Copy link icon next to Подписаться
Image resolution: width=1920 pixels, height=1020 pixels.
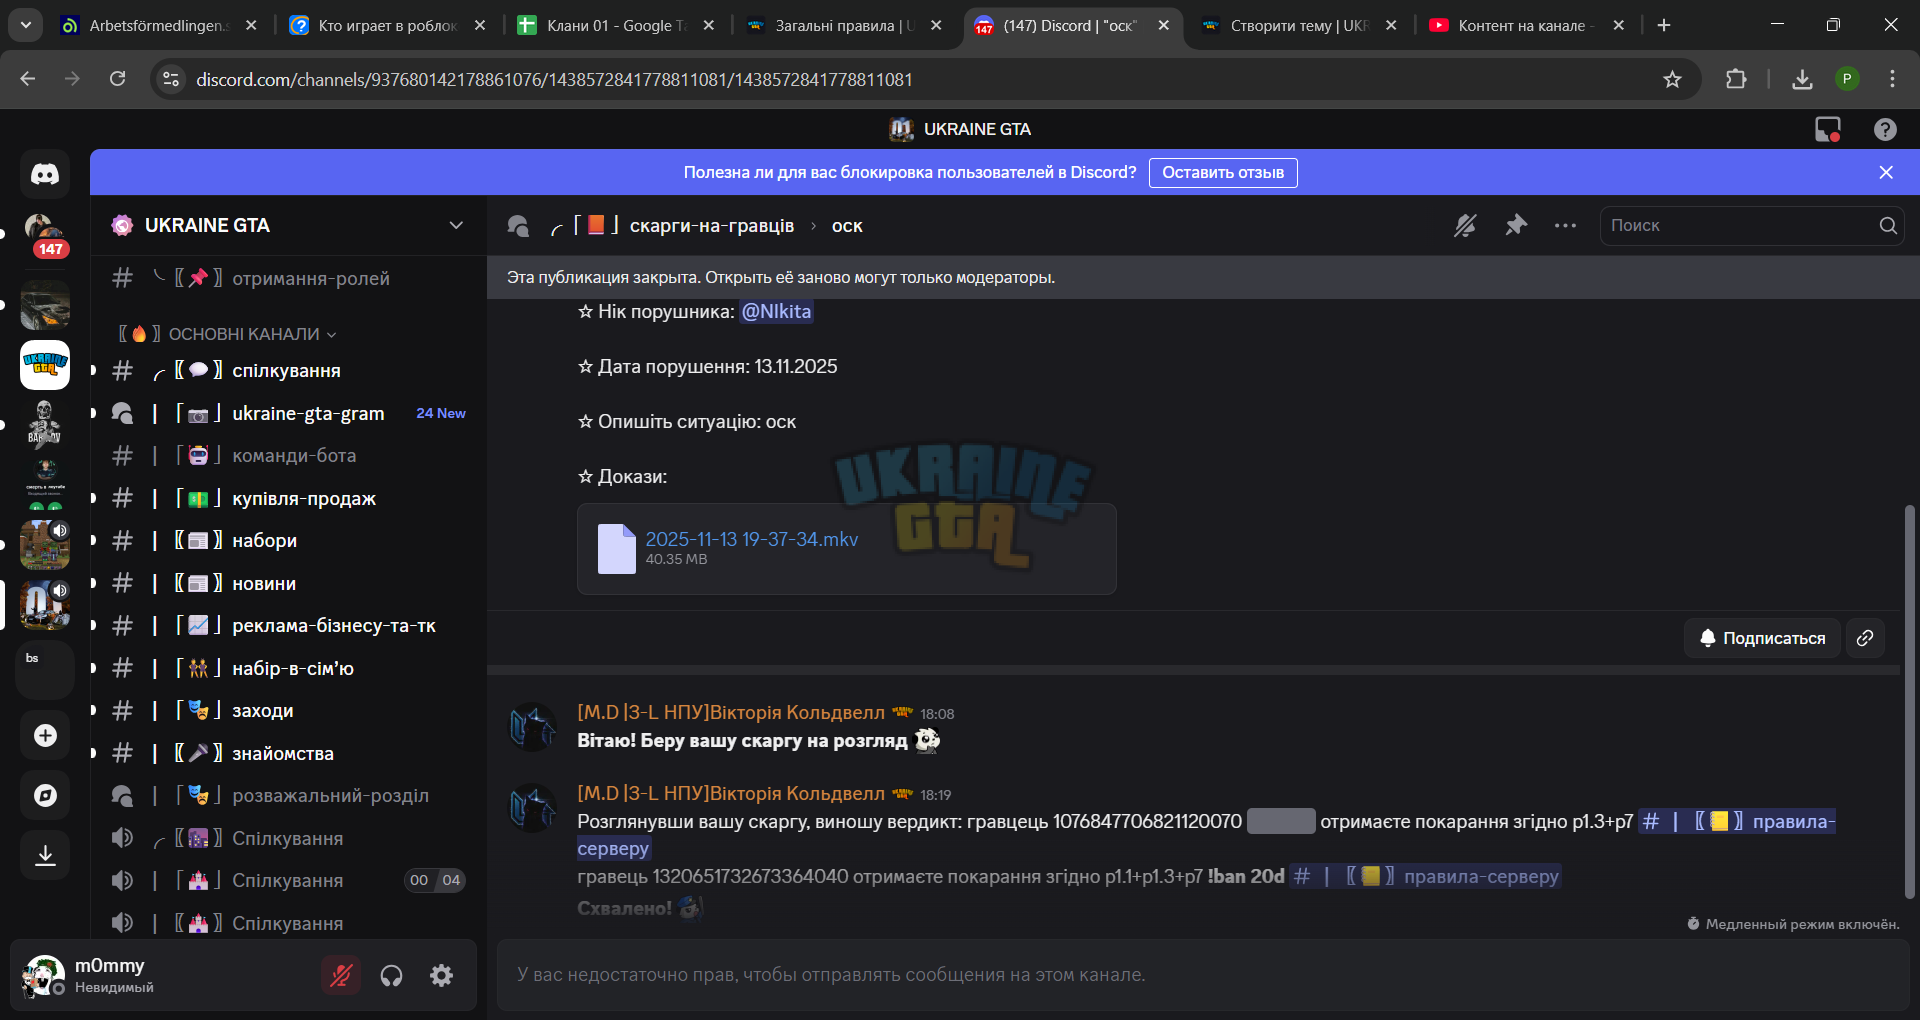(1865, 638)
